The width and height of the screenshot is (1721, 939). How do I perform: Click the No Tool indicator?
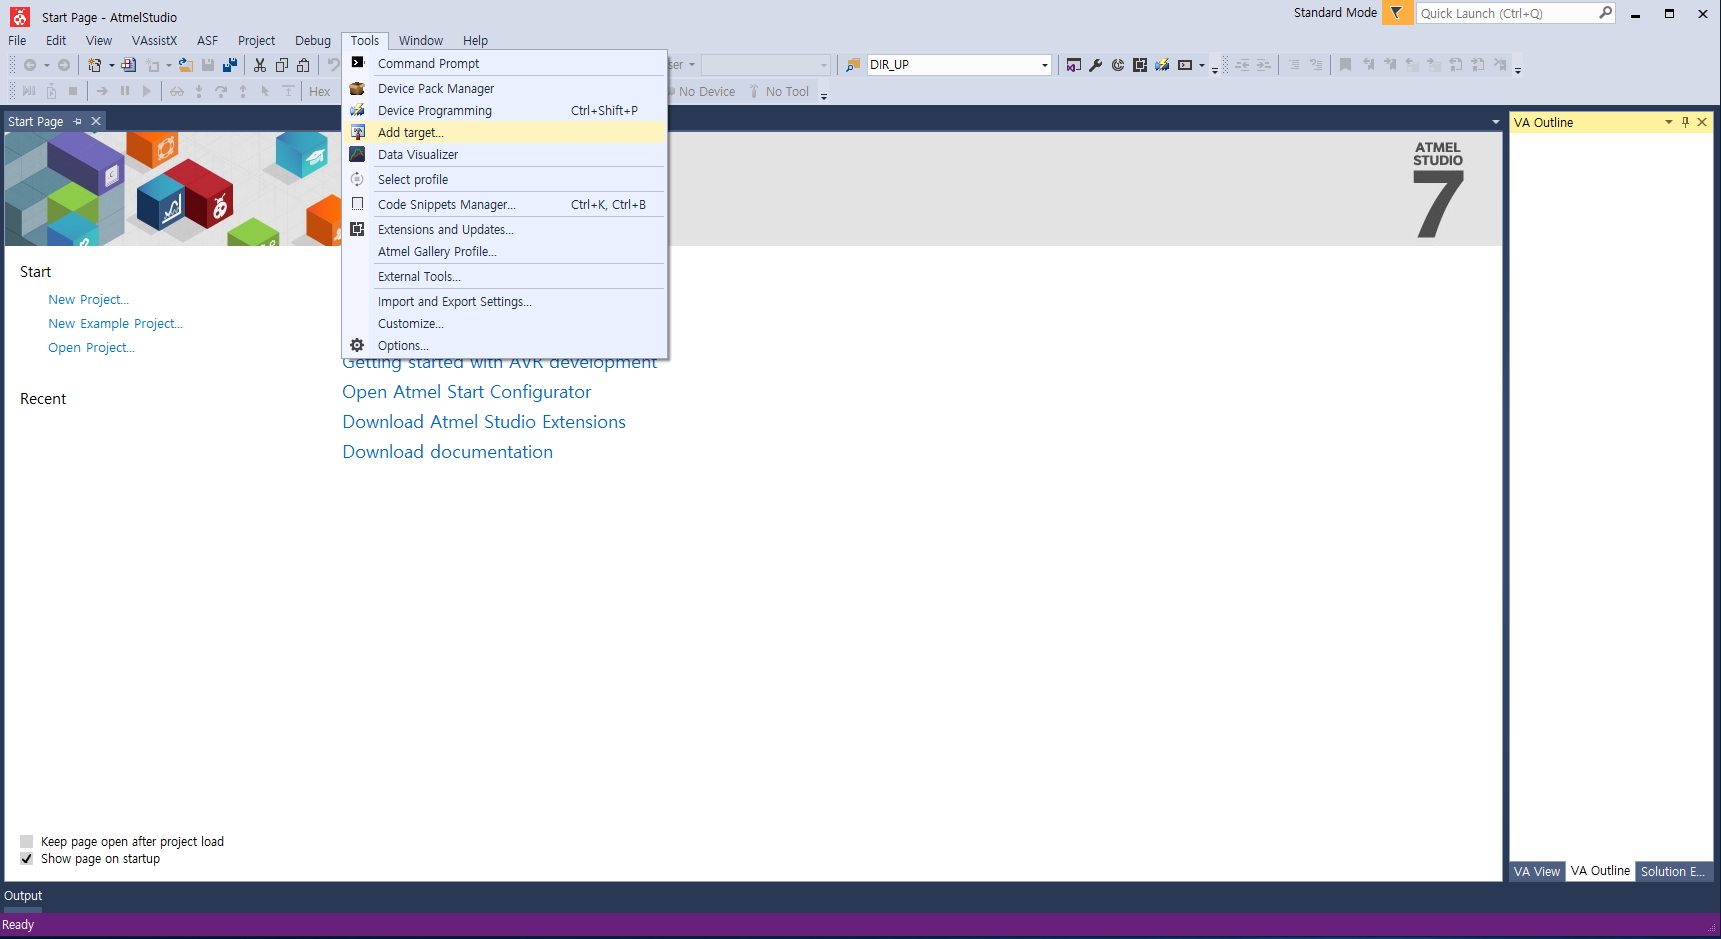[780, 91]
